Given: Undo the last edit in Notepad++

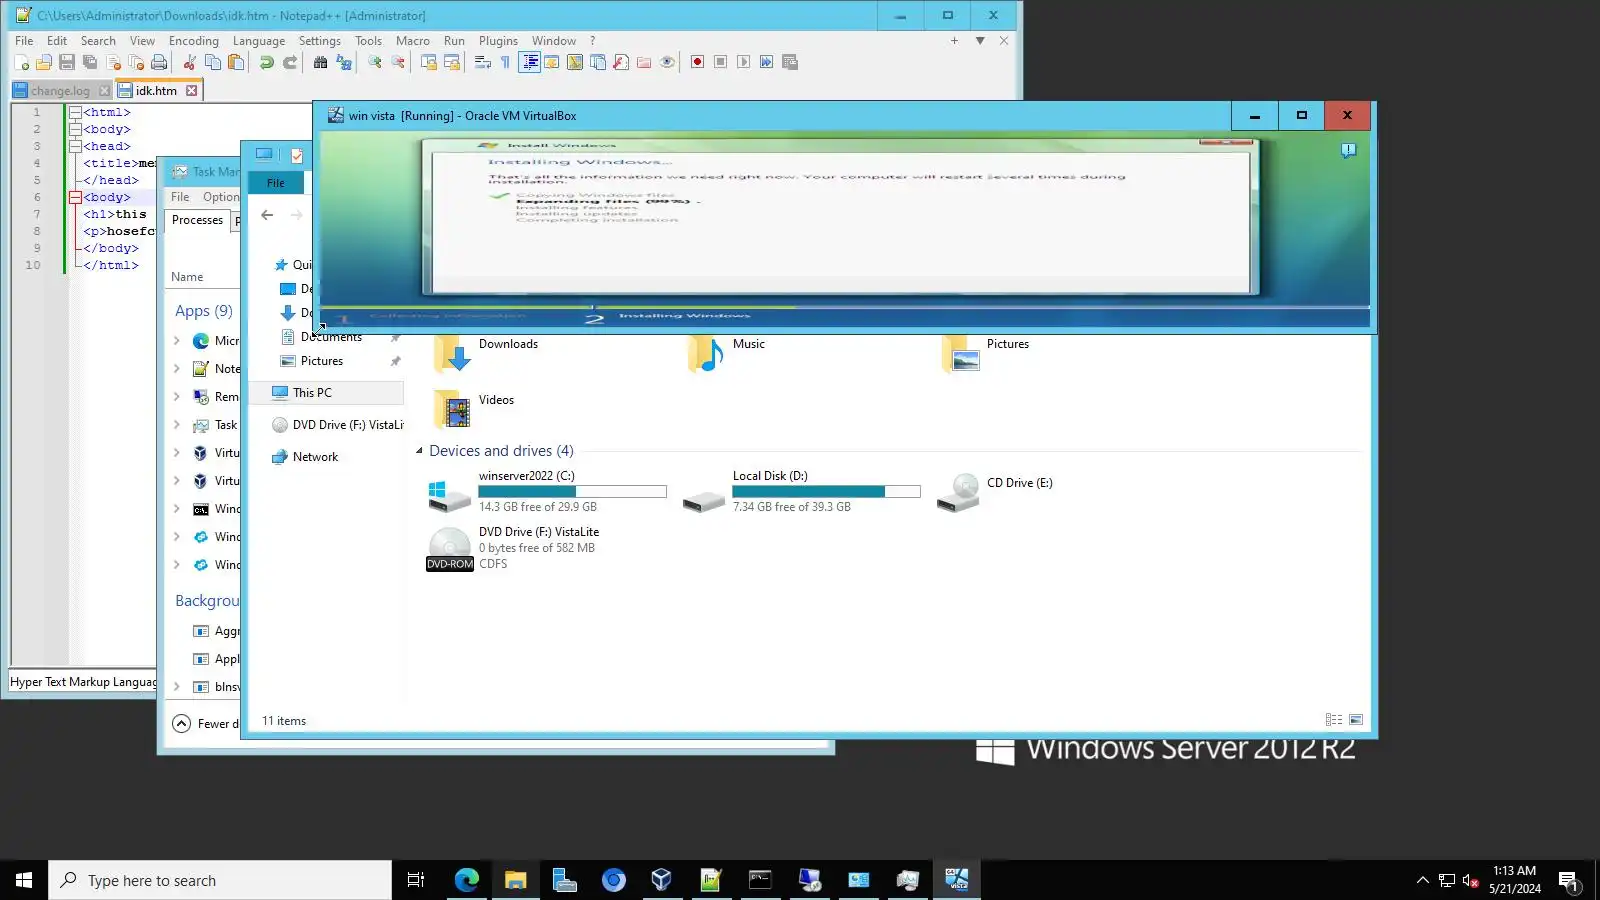Looking at the screenshot, I should point(266,62).
